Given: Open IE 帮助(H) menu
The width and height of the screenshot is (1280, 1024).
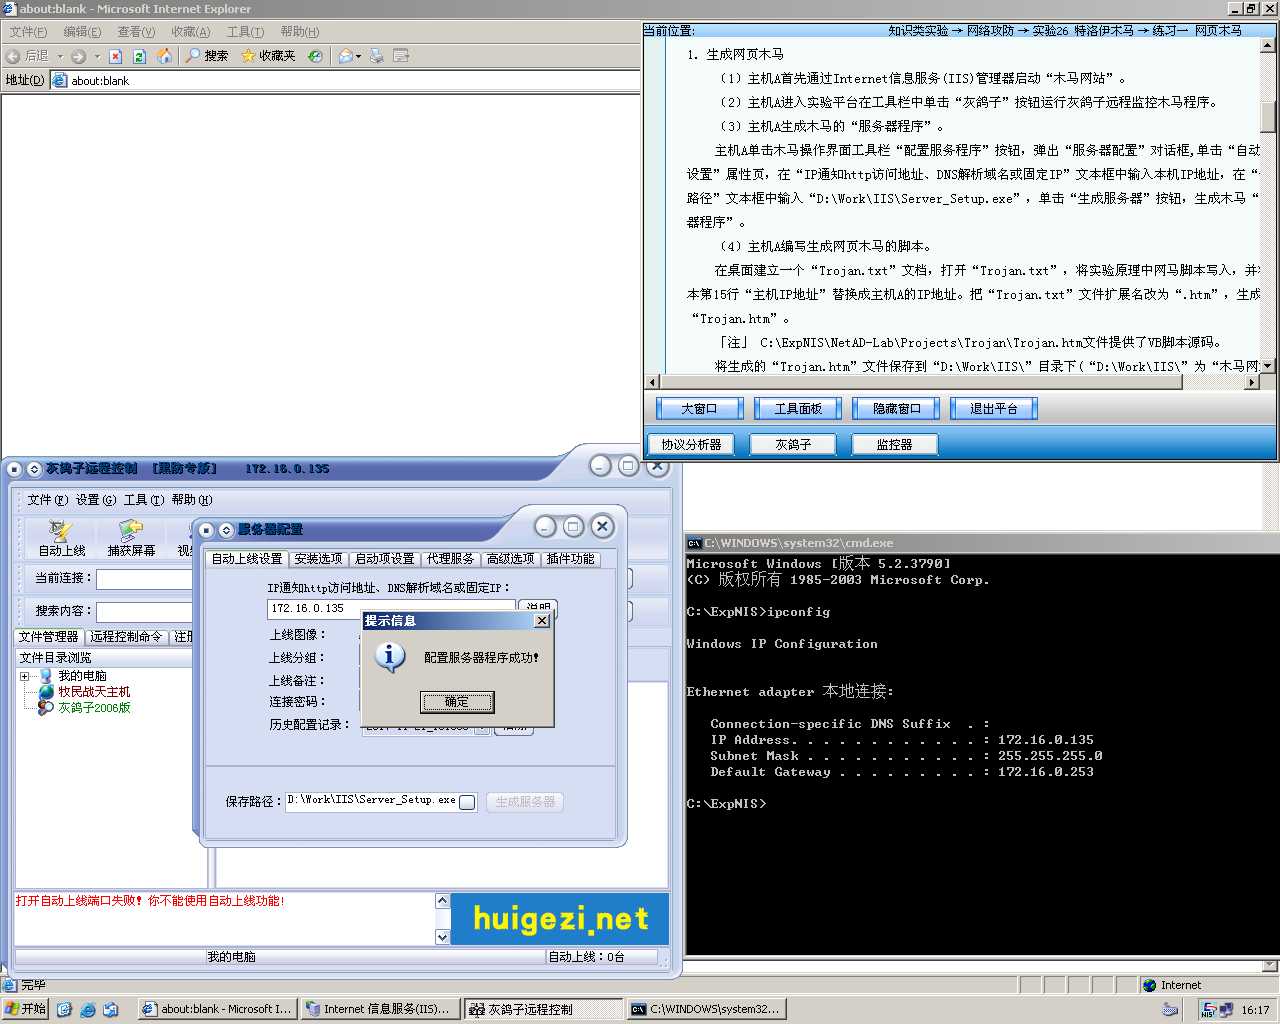Looking at the screenshot, I should (x=299, y=32).
